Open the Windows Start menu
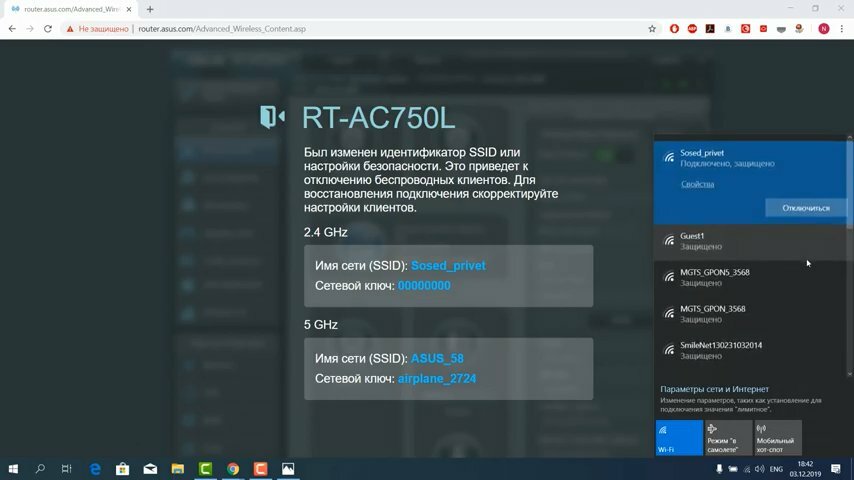The width and height of the screenshot is (854, 480). pyautogui.click(x=13, y=469)
